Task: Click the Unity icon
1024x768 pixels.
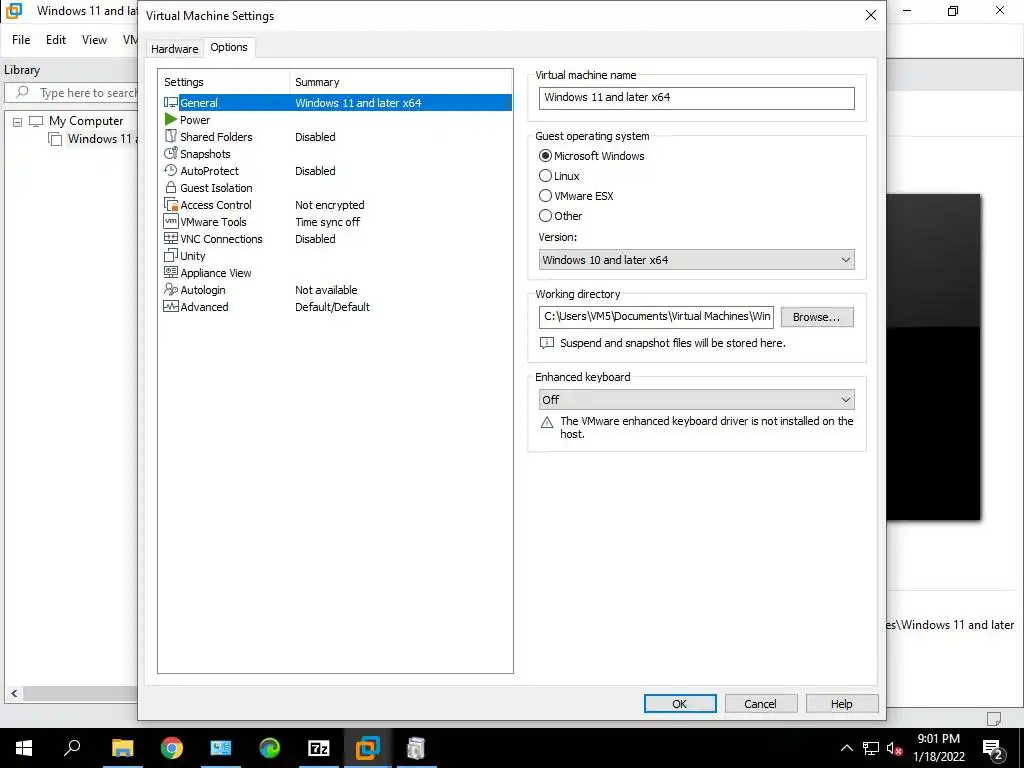Action: pyautogui.click(x=170, y=255)
